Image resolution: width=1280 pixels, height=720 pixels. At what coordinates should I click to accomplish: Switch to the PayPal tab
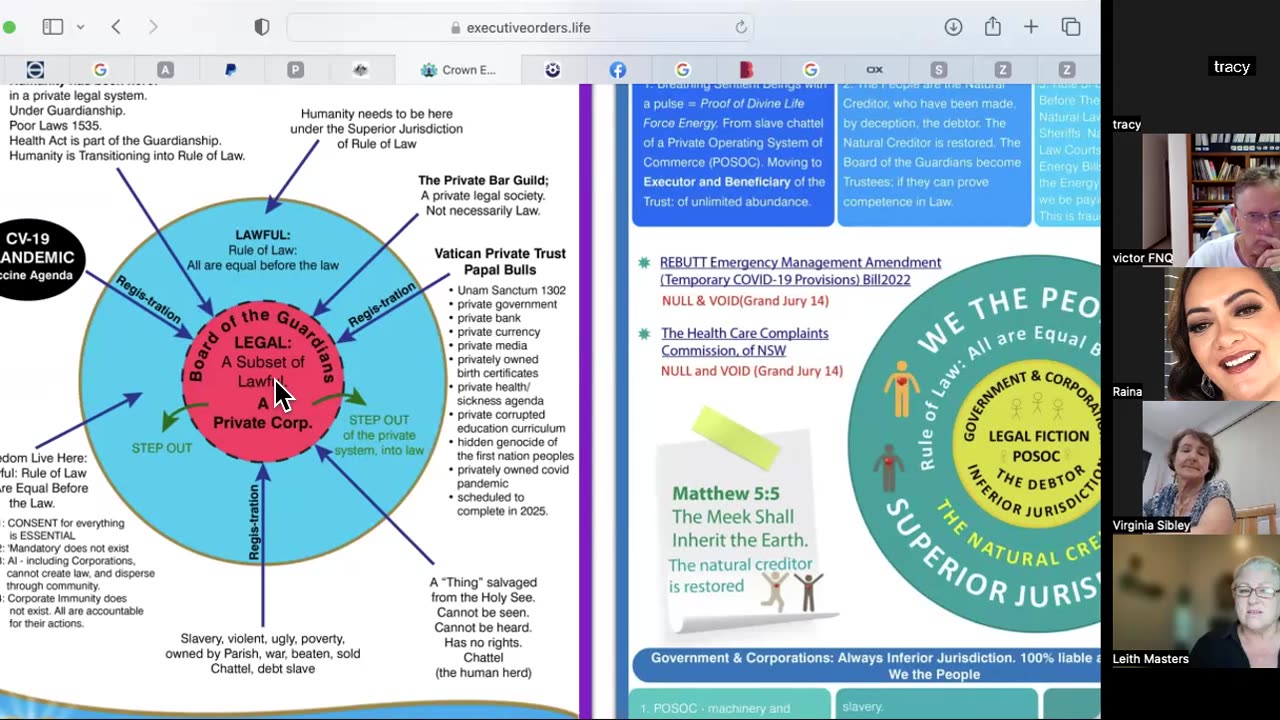[230, 69]
